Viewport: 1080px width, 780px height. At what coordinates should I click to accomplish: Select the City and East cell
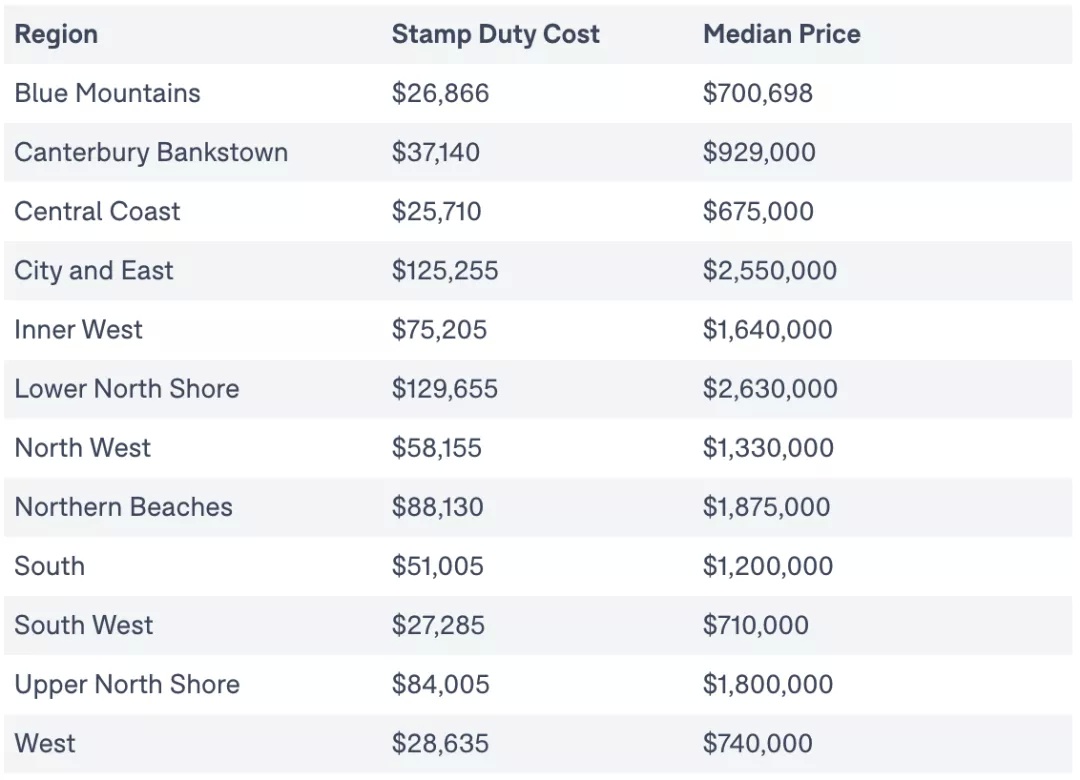tap(94, 271)
